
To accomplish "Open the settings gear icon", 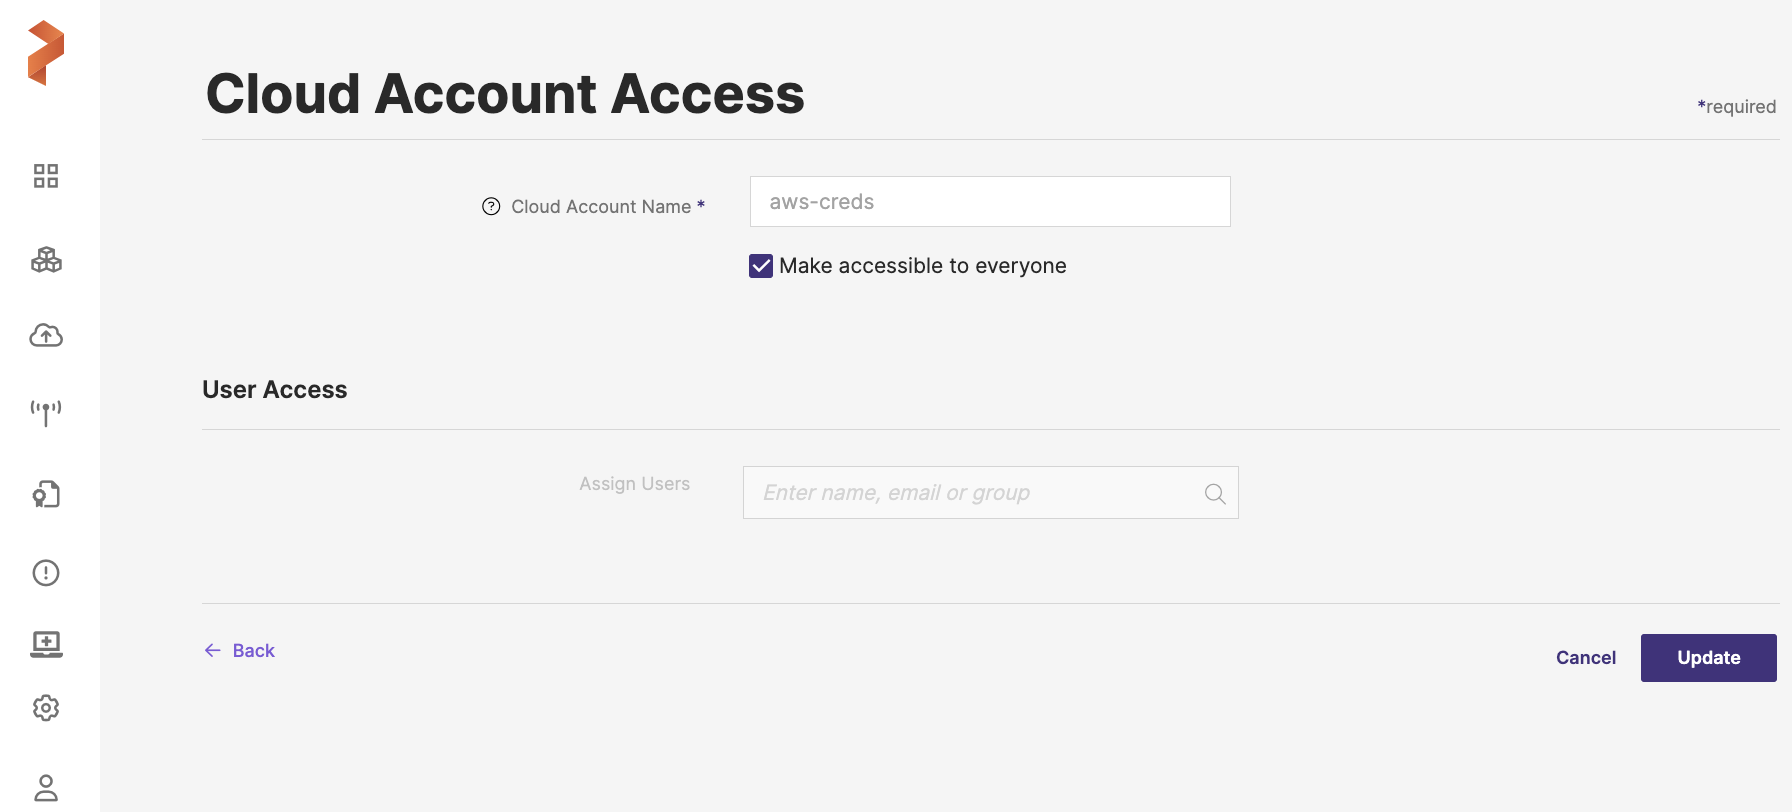I will pos(46,708).
